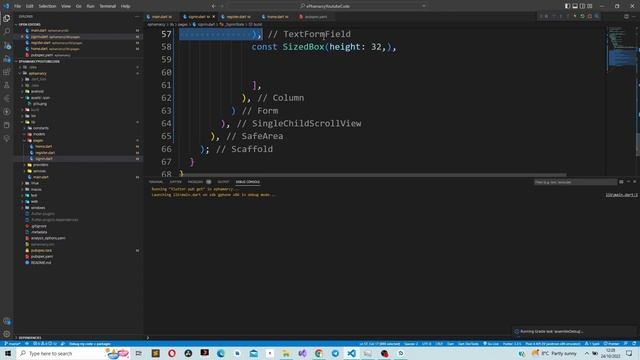Focus the debug console filter field
This screenshot has width=640, height=360.
575,182
